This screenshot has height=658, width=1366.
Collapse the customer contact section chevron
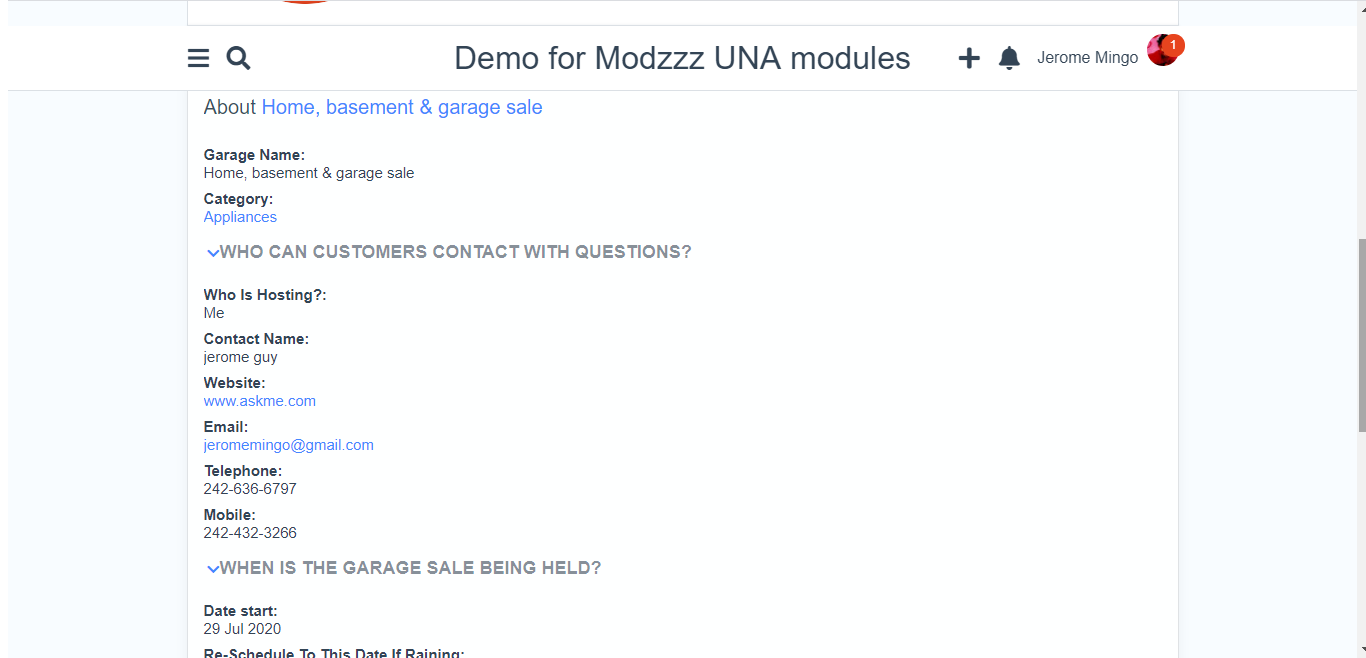[212, 253]
